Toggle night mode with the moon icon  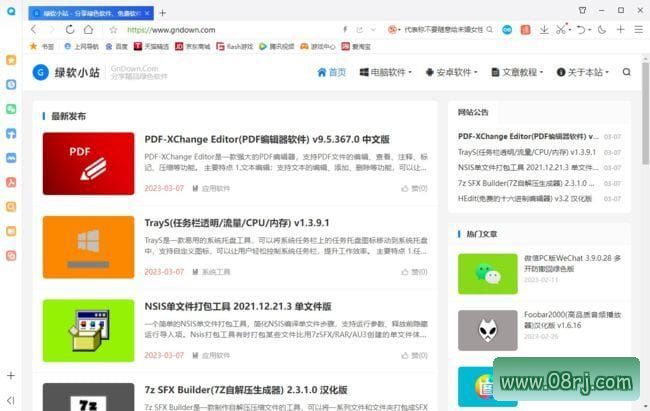pos(602,29)
